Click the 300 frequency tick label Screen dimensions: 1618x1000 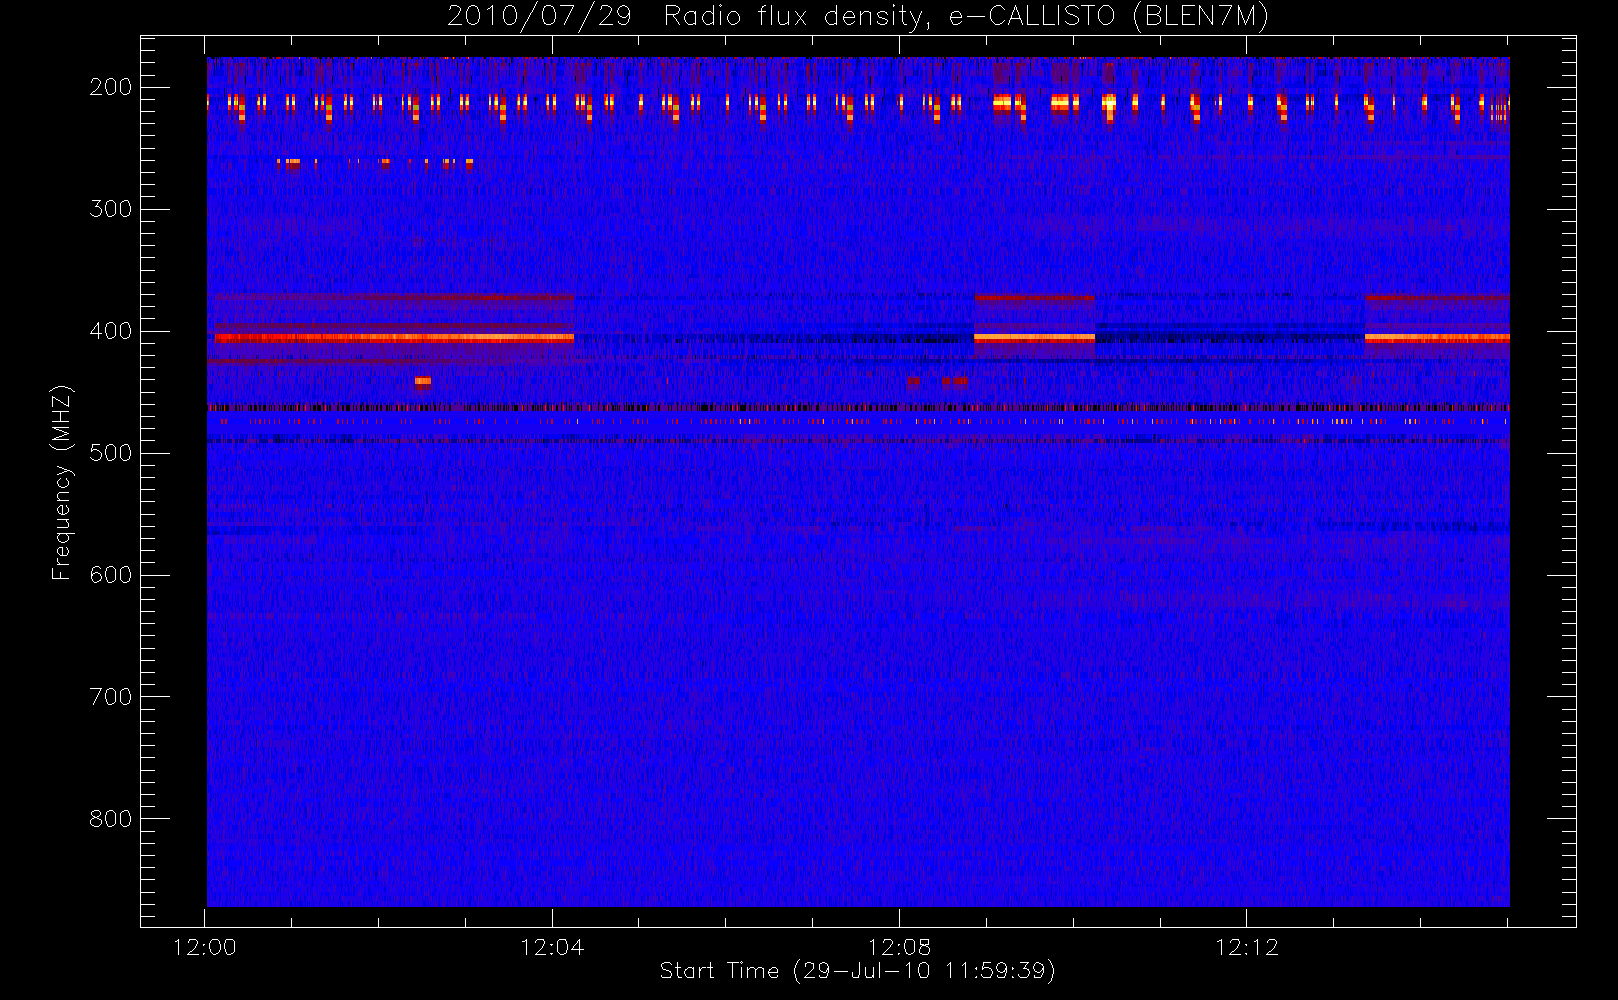(110, 209)
